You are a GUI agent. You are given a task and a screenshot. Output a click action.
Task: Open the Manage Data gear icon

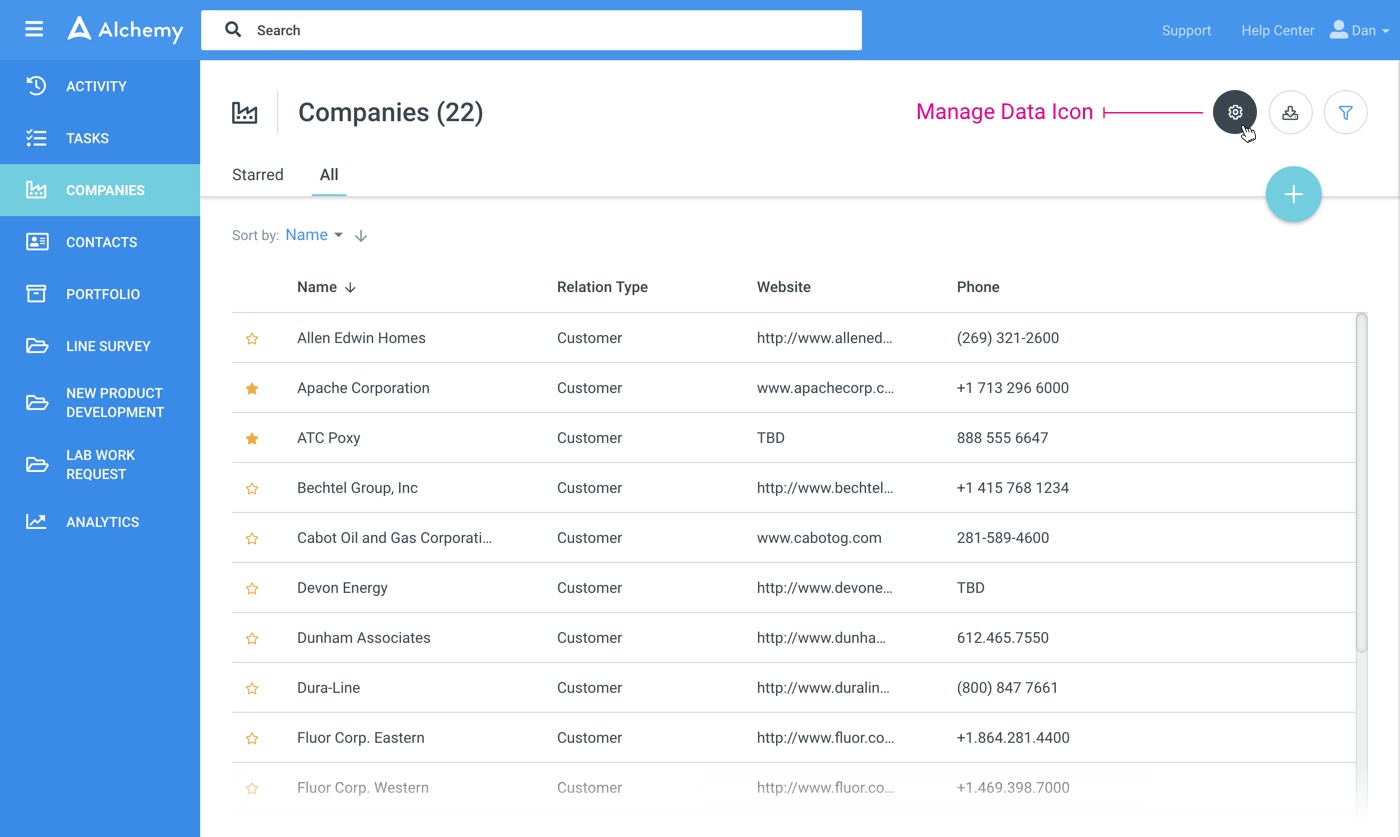[x=1235, y=112]
